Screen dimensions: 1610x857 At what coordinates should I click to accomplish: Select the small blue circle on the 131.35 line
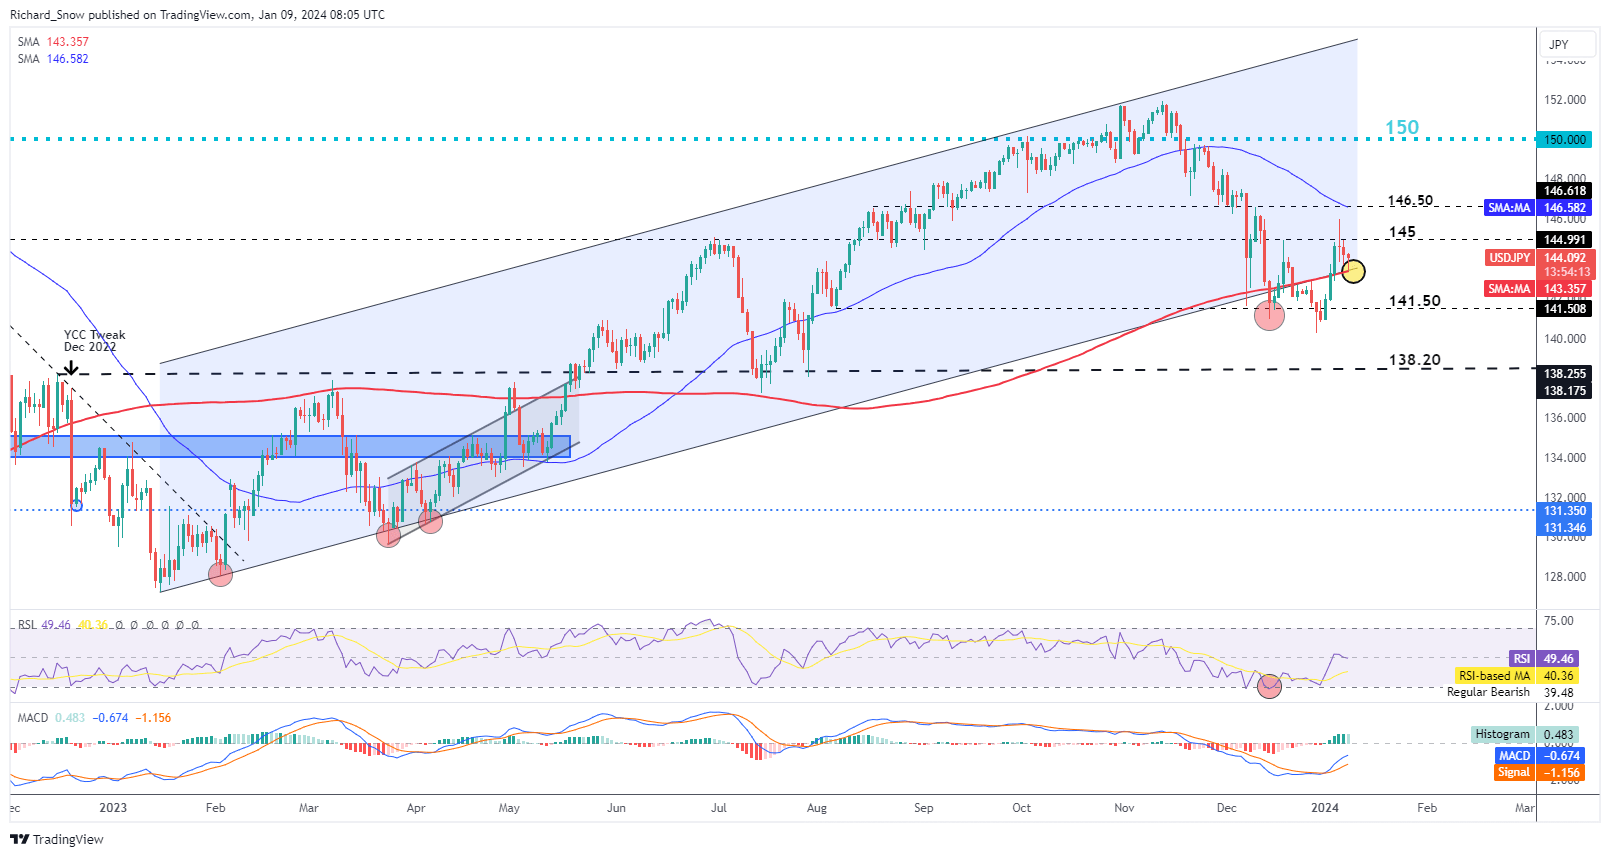(77, 505)
